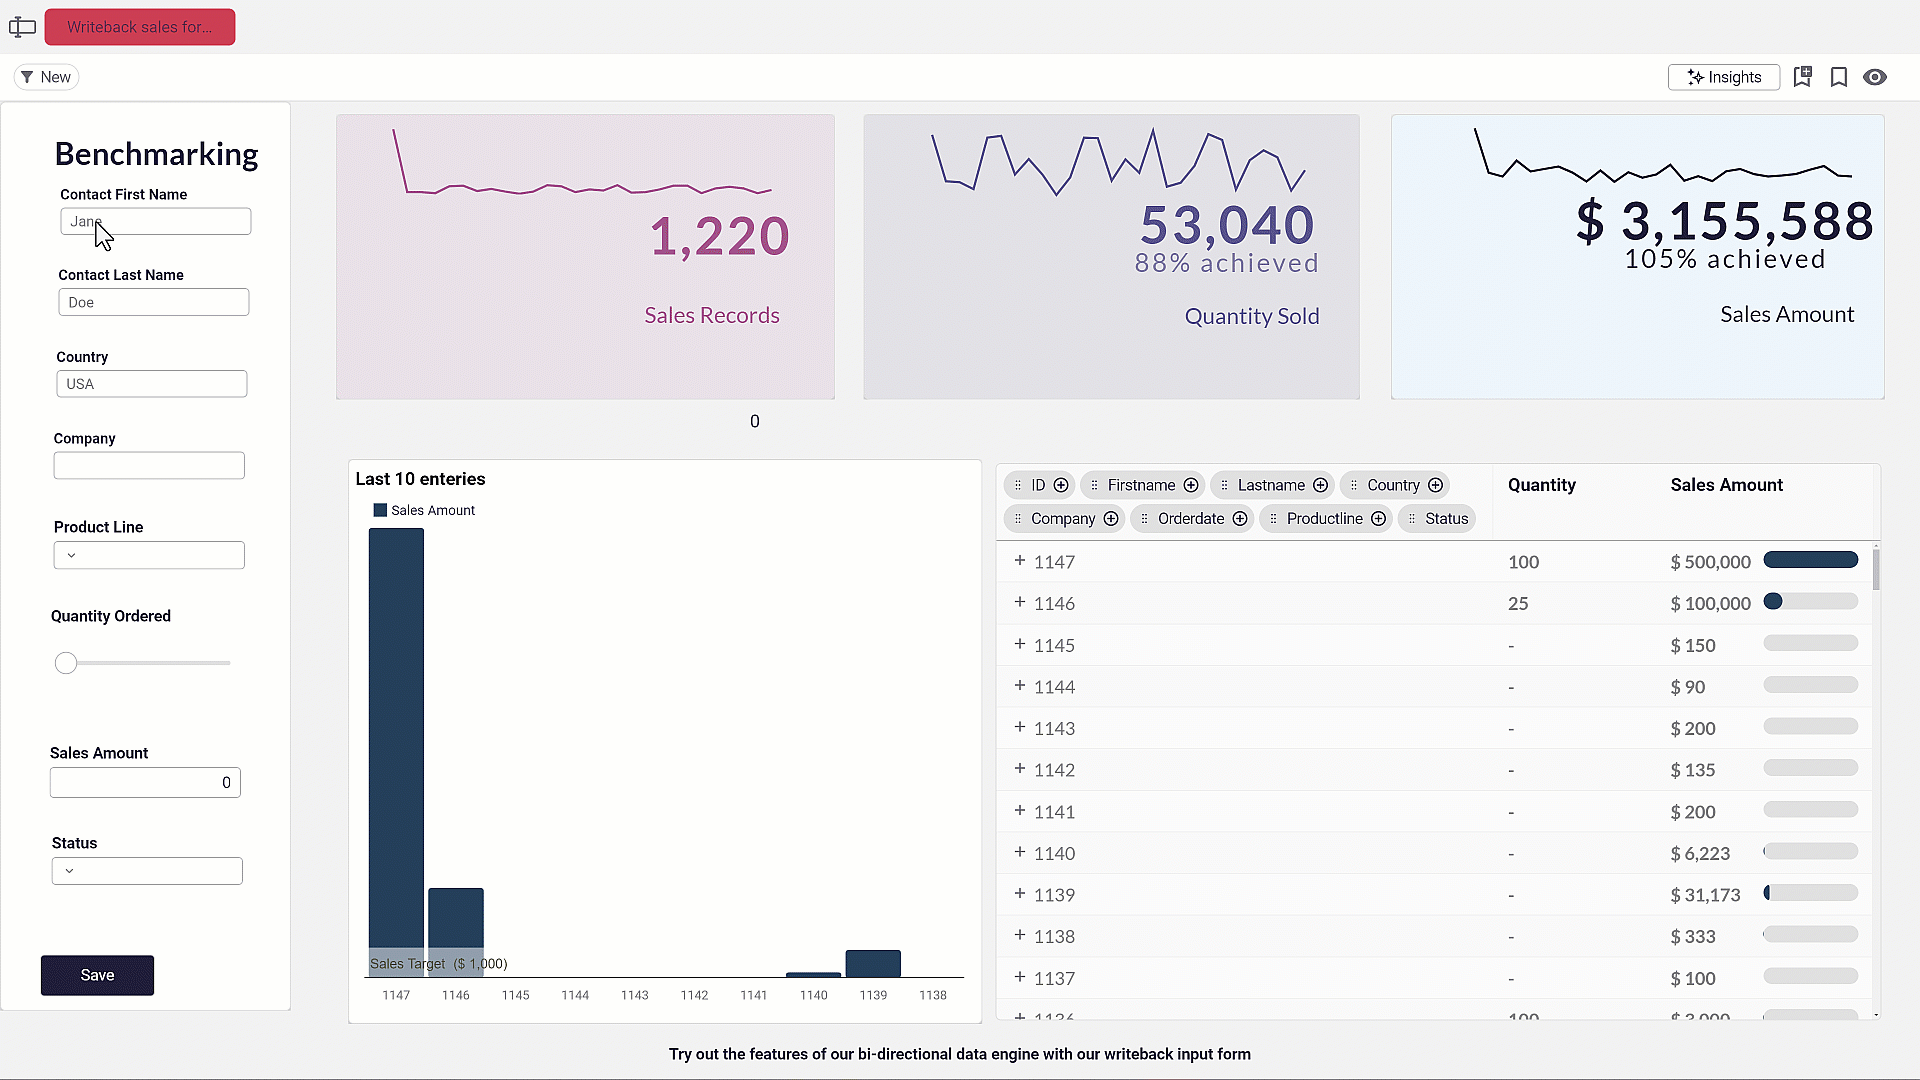
Task: Open Insights panel
Action: click(1724, 77)
